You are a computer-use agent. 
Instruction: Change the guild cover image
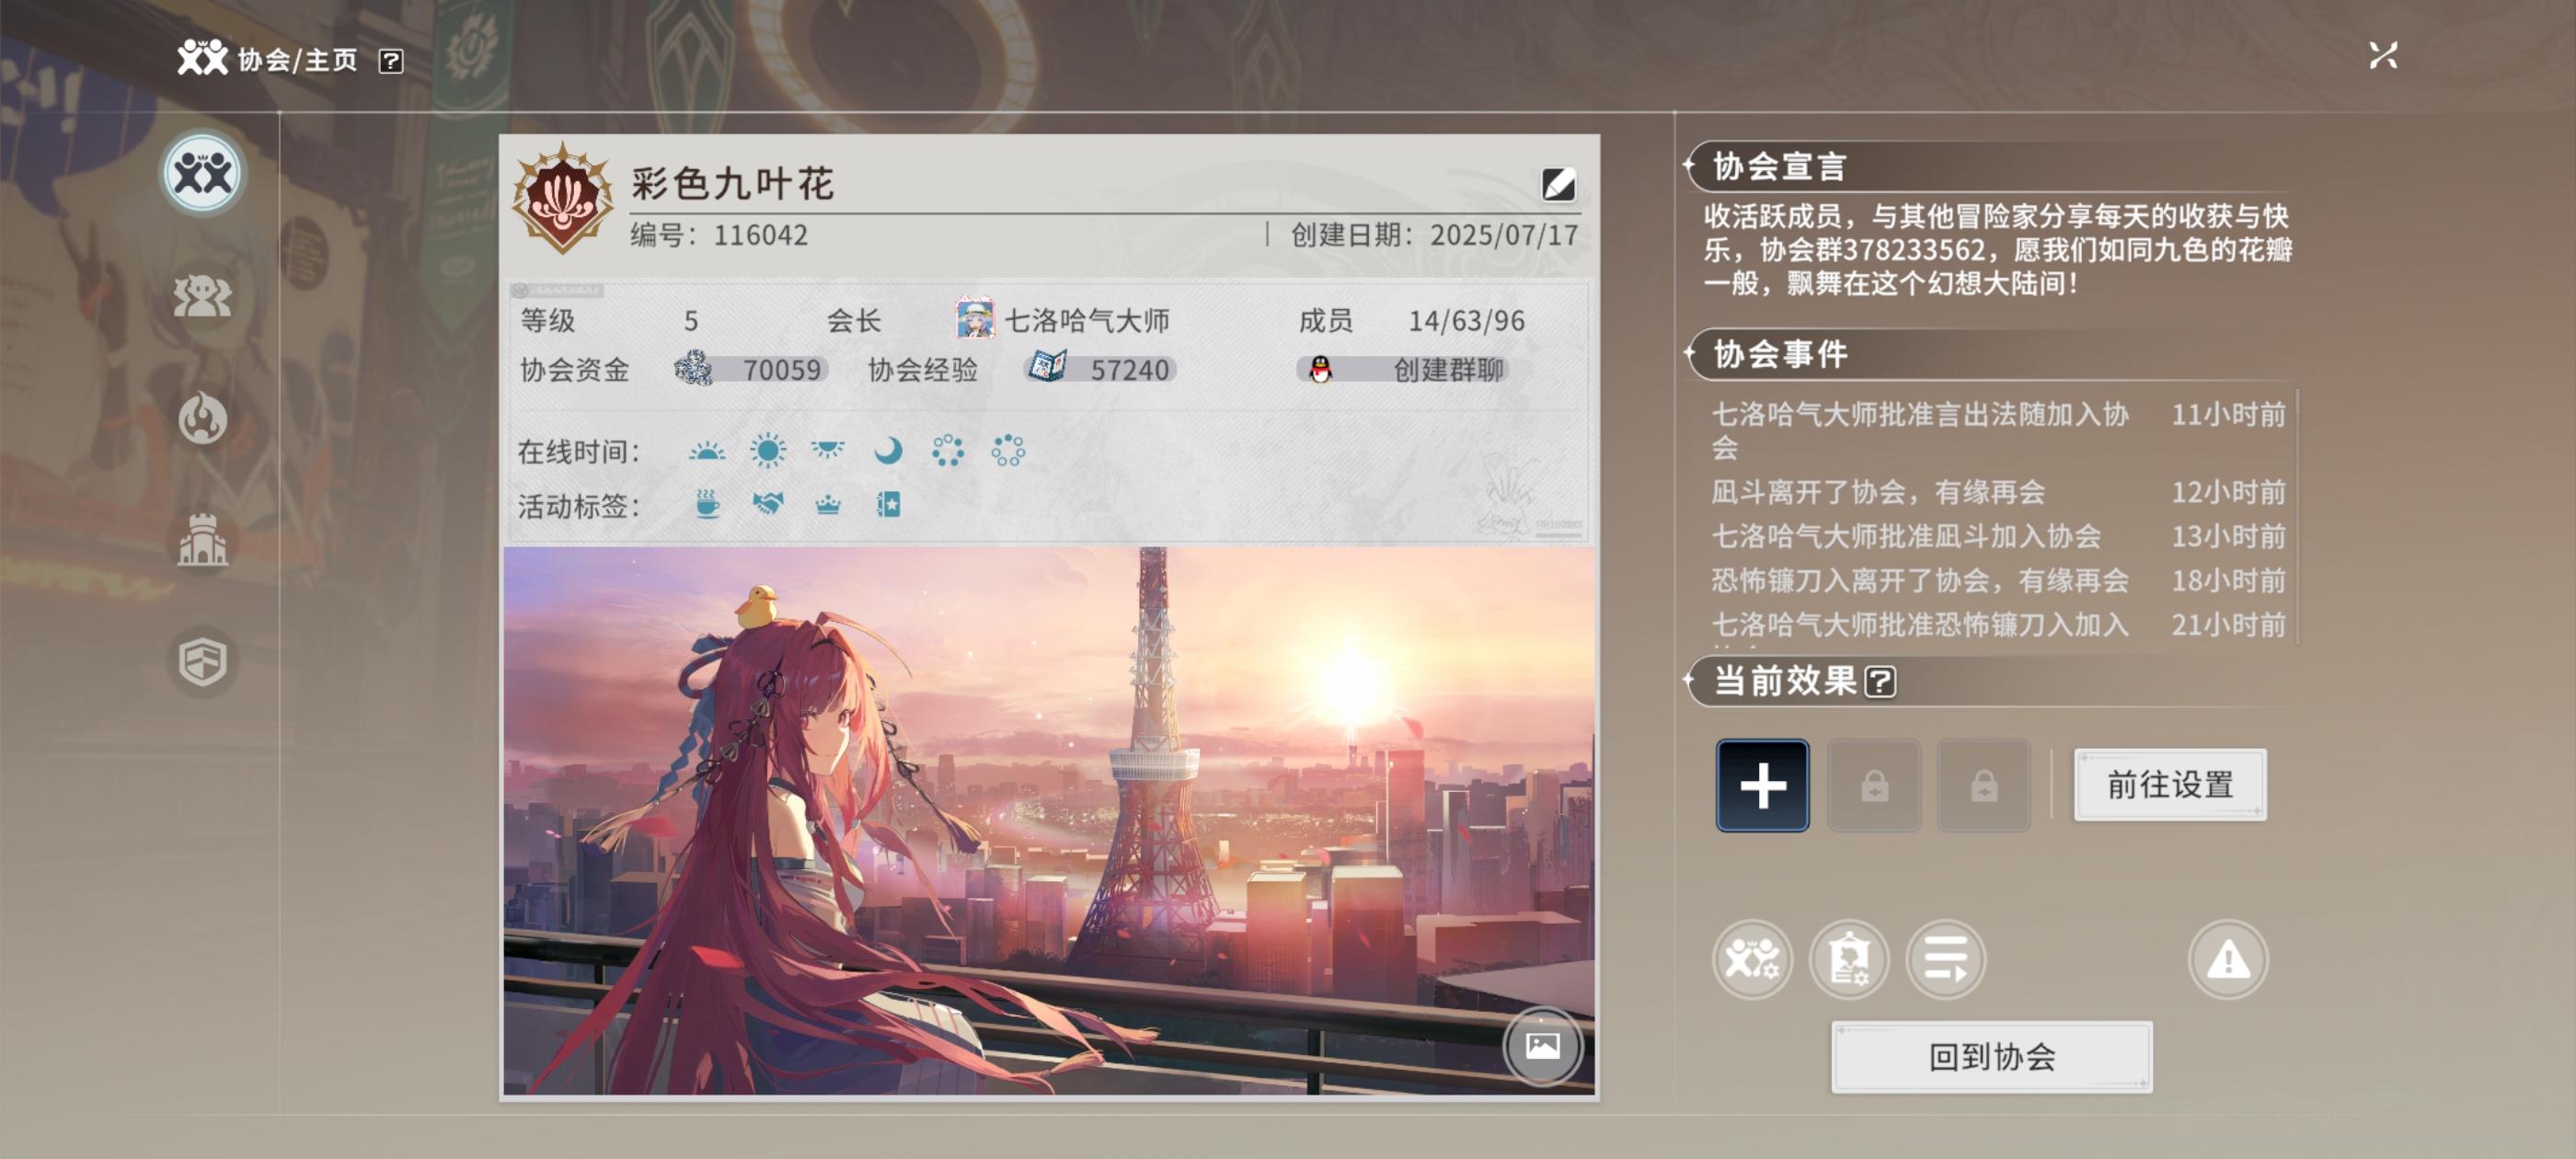coord(1541,1045)
